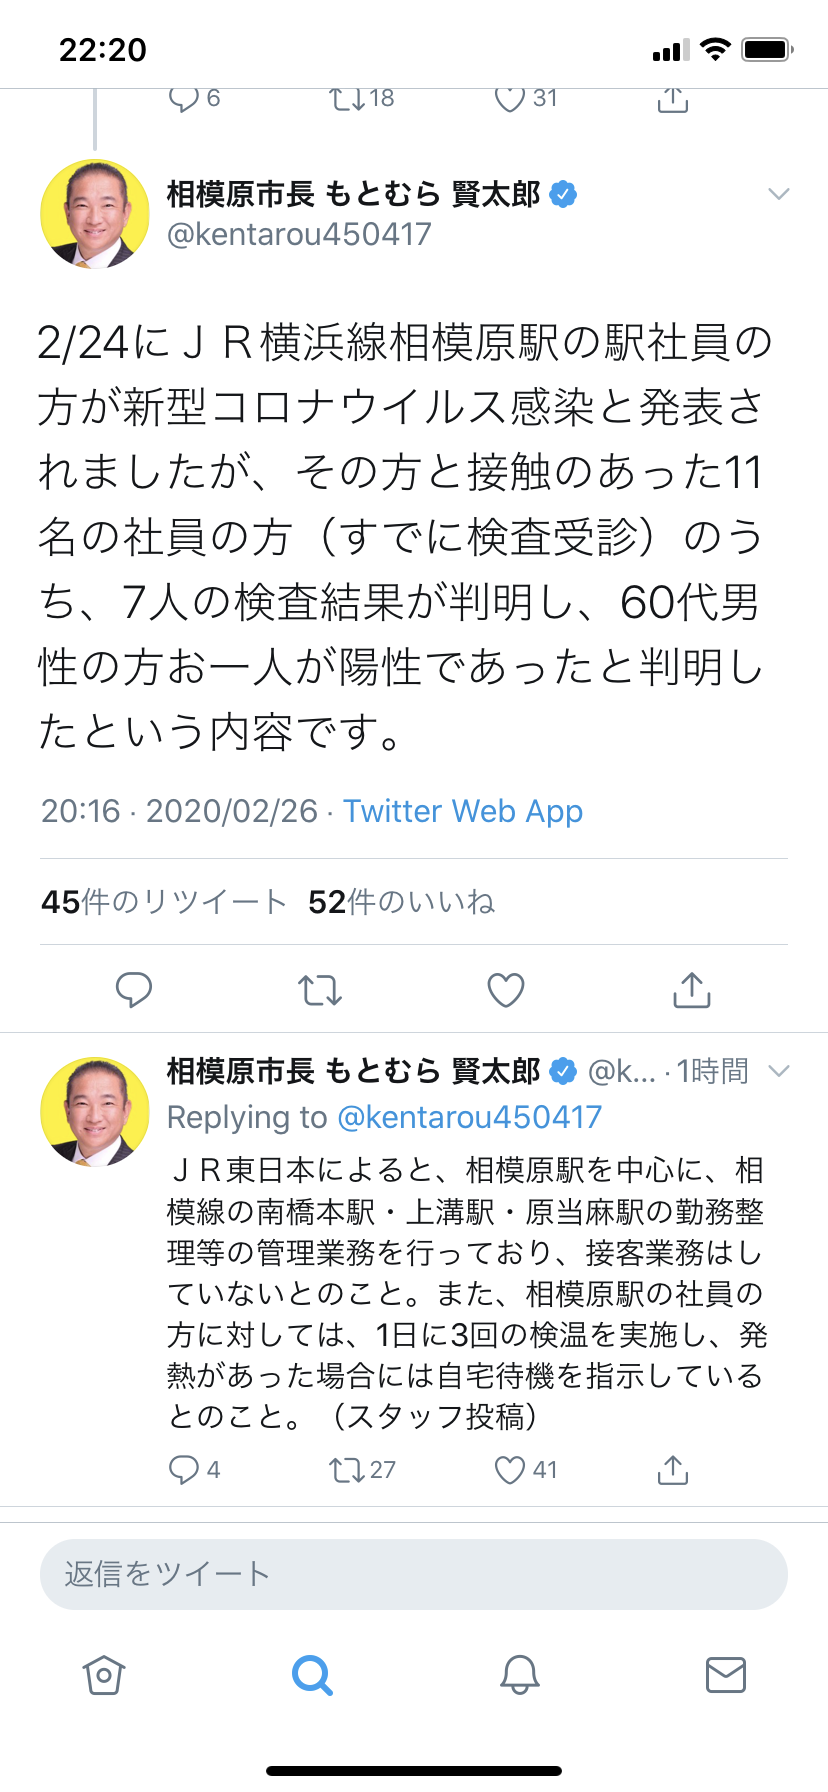Screen dimensions: 828x1792
Task: Reply to the JR東日本 follow-up tweet
Action: coord(185,1469)
